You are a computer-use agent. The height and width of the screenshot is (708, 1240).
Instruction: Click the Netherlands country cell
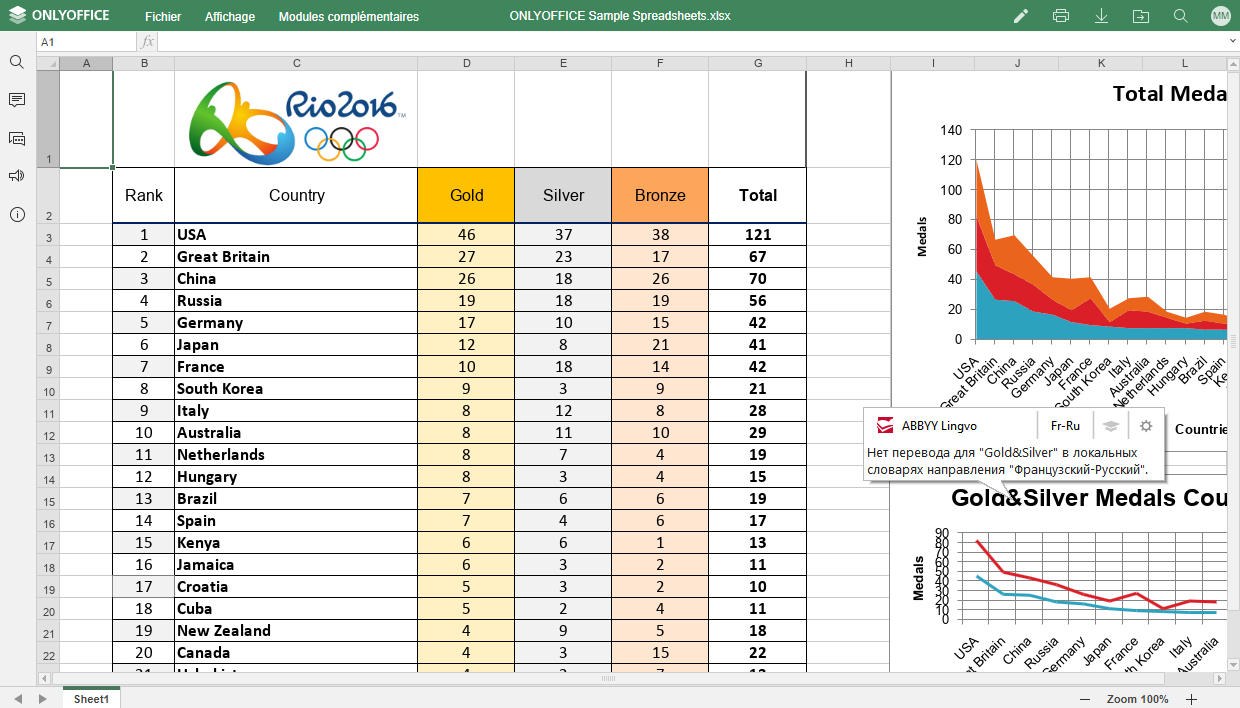click(296, 455)
